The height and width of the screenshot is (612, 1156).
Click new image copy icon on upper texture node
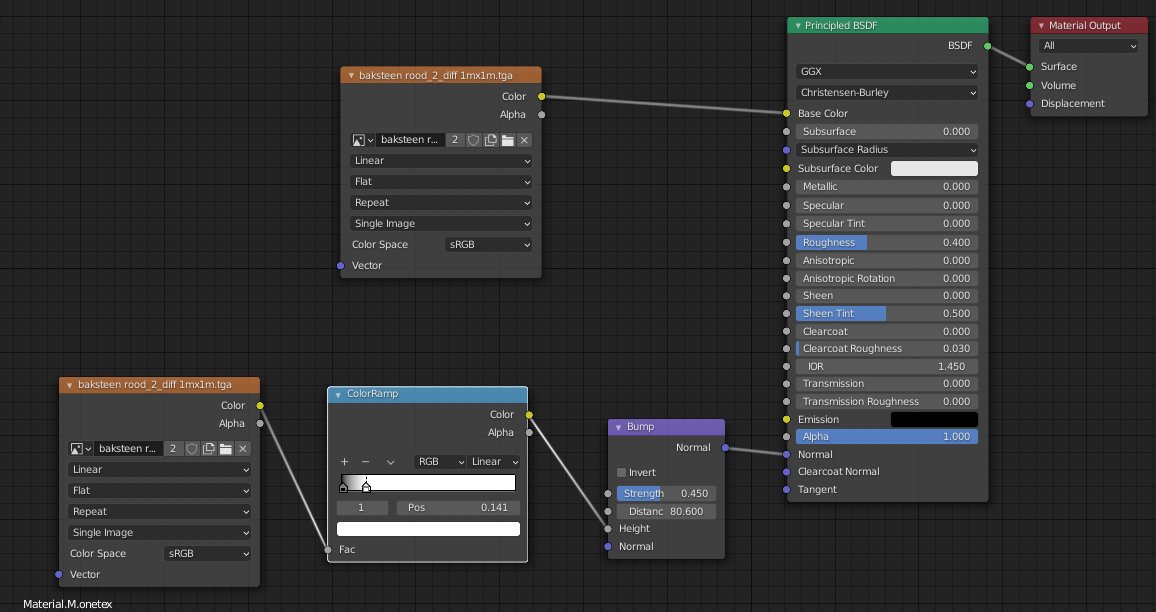click(490, 140)
